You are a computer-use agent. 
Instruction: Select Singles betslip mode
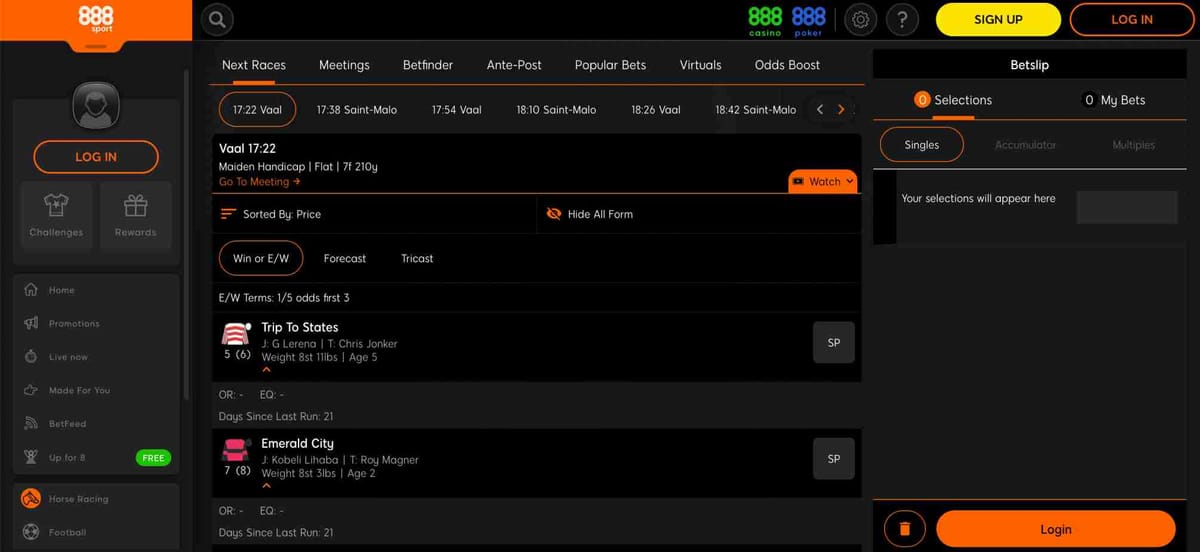pyautogui.click(x=921, y=145)
